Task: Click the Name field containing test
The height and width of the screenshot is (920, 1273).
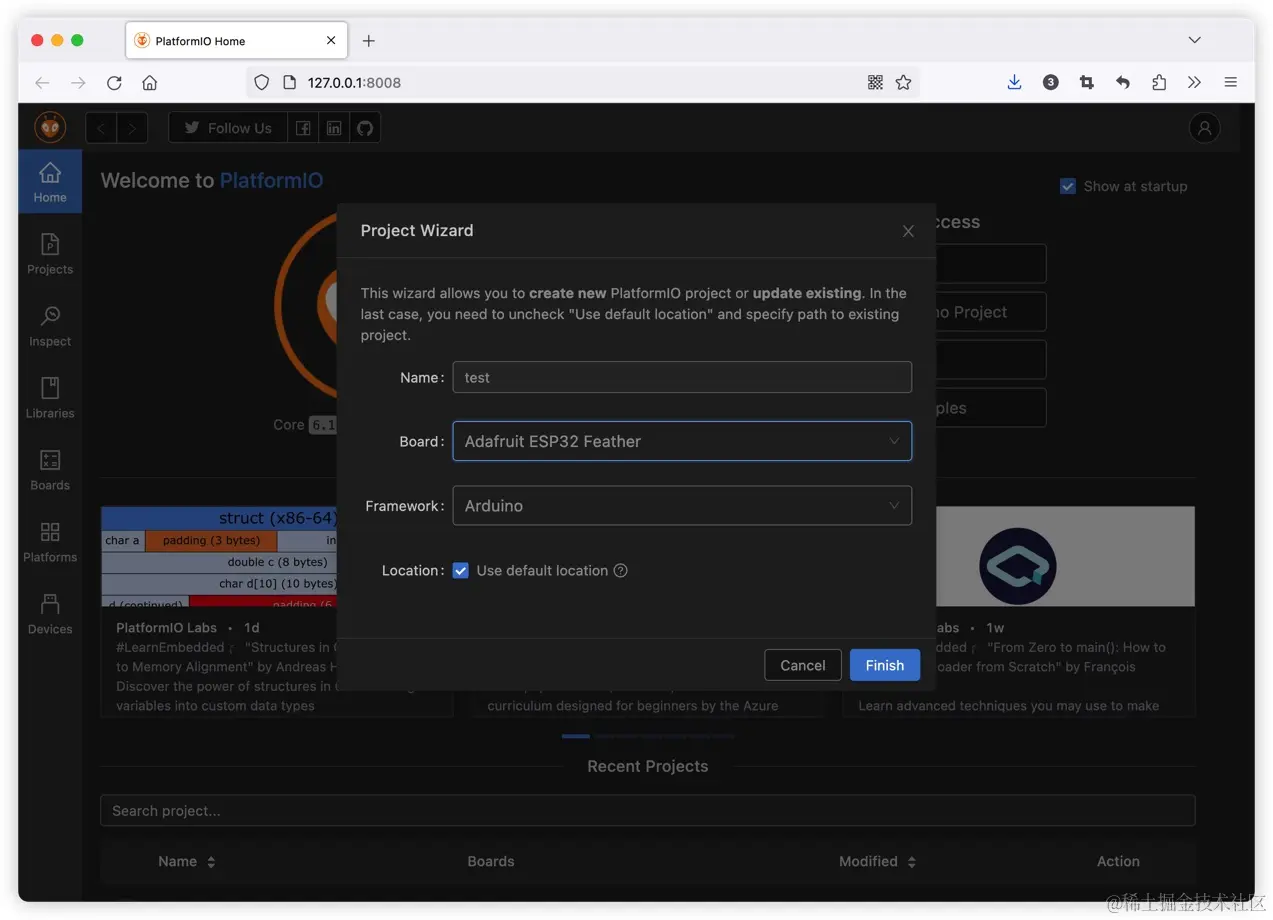Action: [x=682, y=377]
